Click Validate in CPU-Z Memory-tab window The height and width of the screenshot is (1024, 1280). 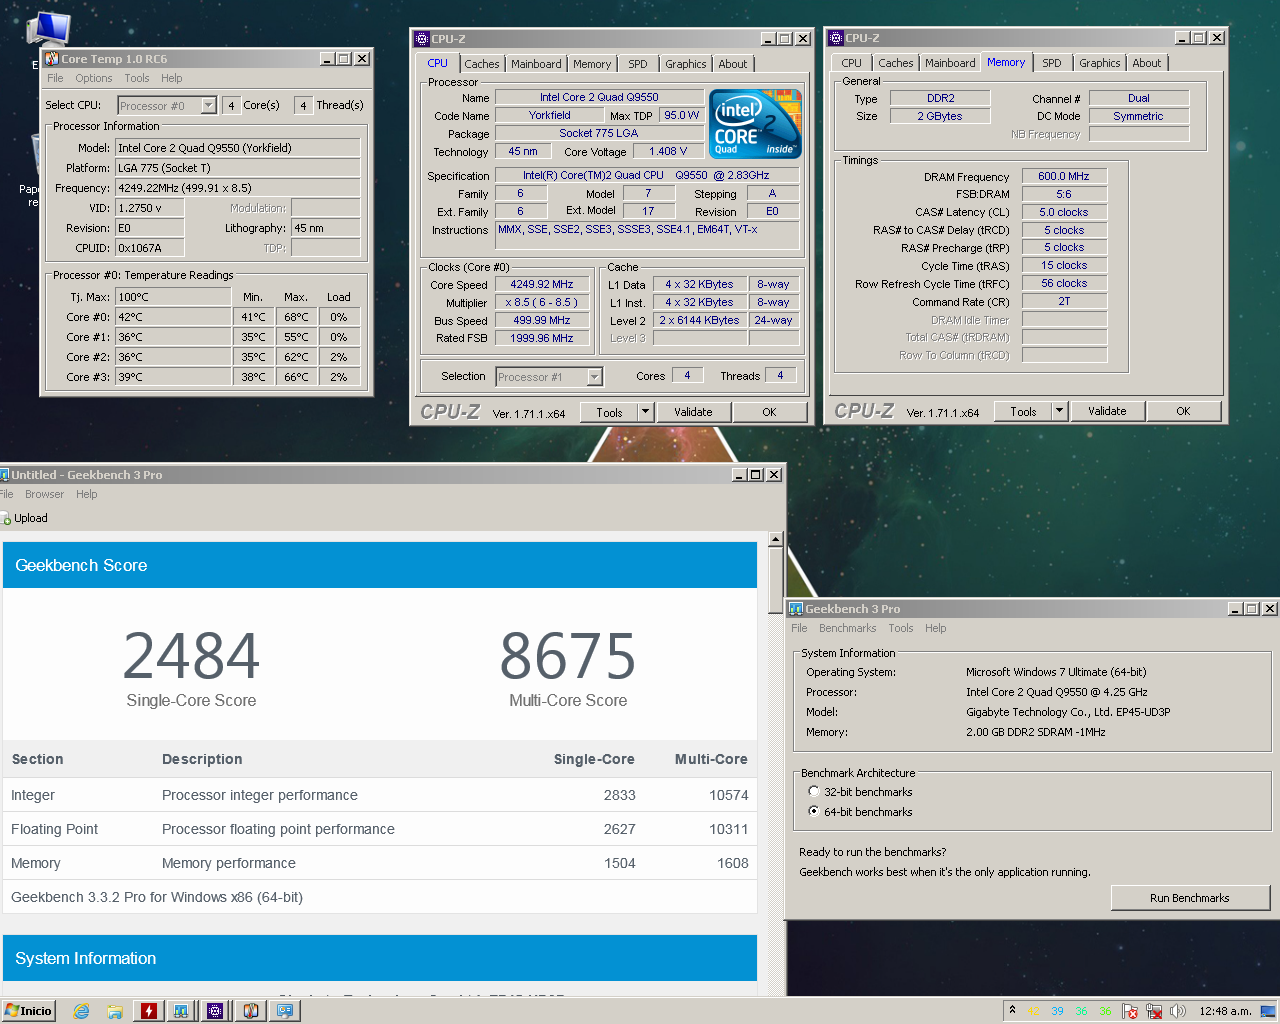(x=1107, y=411)
